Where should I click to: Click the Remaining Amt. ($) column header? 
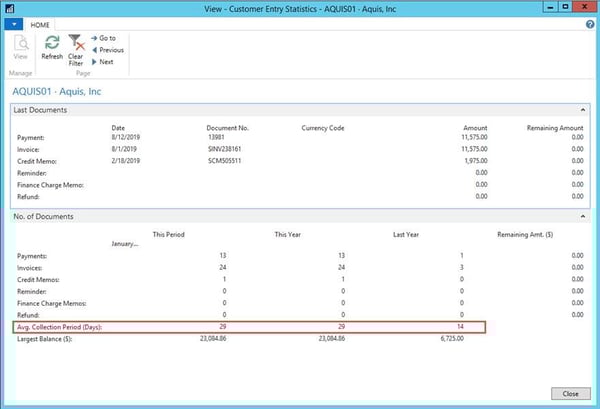525,235
